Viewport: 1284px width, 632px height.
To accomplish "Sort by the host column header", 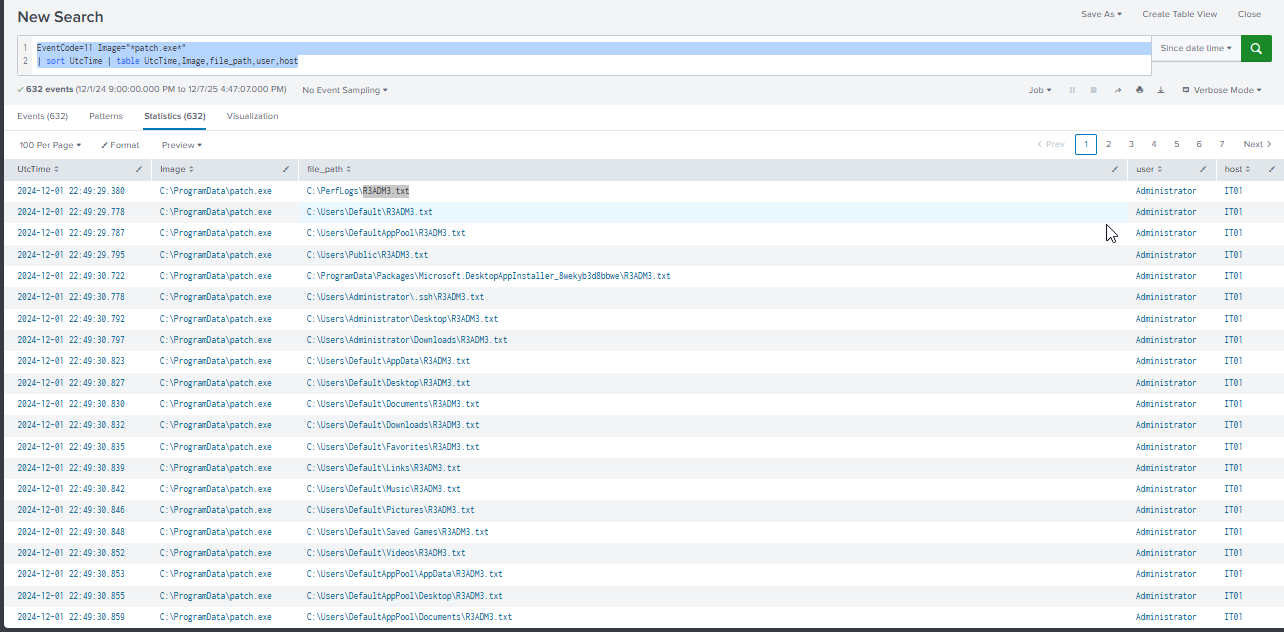I will coord(1232,169).
